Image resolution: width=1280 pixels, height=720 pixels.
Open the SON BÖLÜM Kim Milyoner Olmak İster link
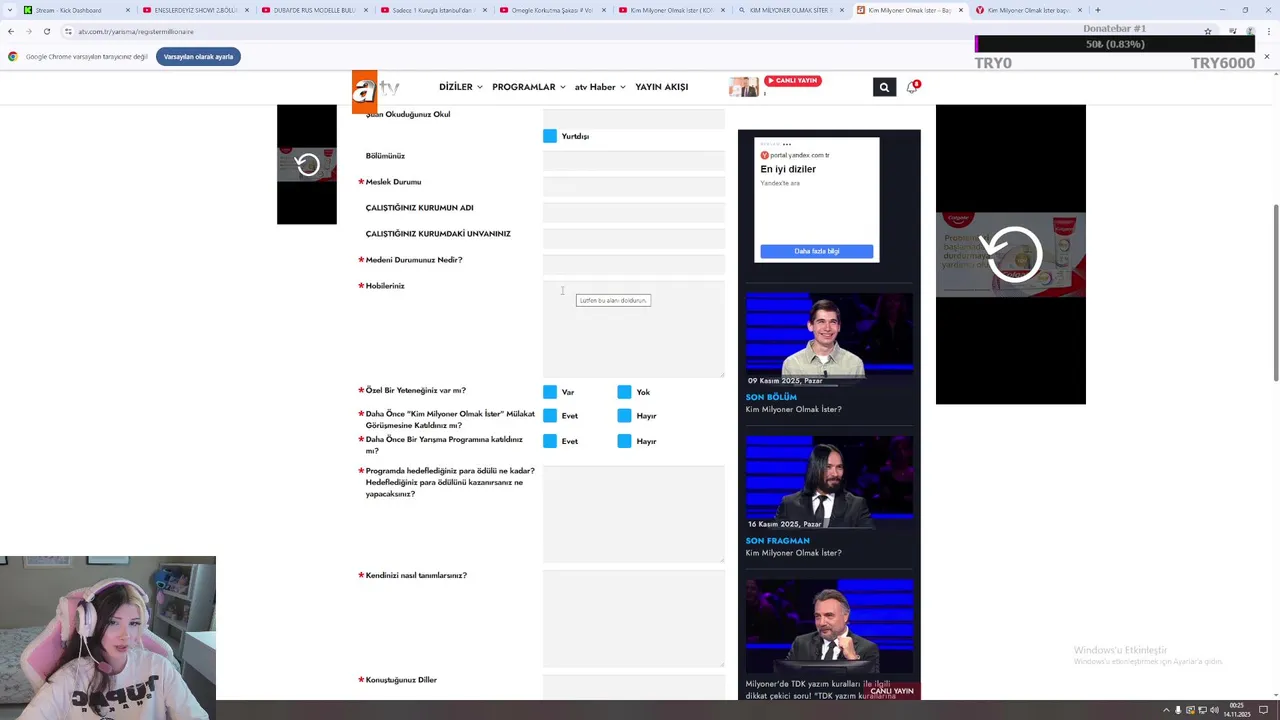pyautogui.click(x=793, y=403)
